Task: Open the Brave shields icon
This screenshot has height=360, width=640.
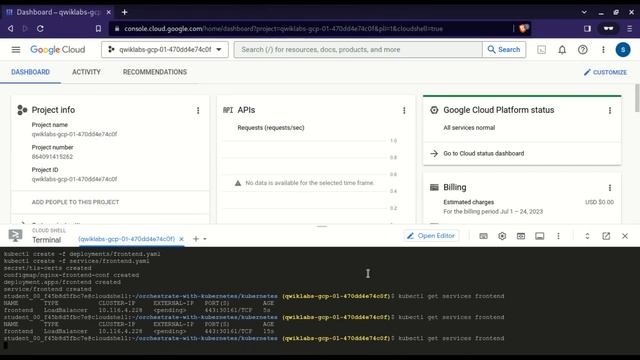Action: pyautogui.click(x=524, y=29)
